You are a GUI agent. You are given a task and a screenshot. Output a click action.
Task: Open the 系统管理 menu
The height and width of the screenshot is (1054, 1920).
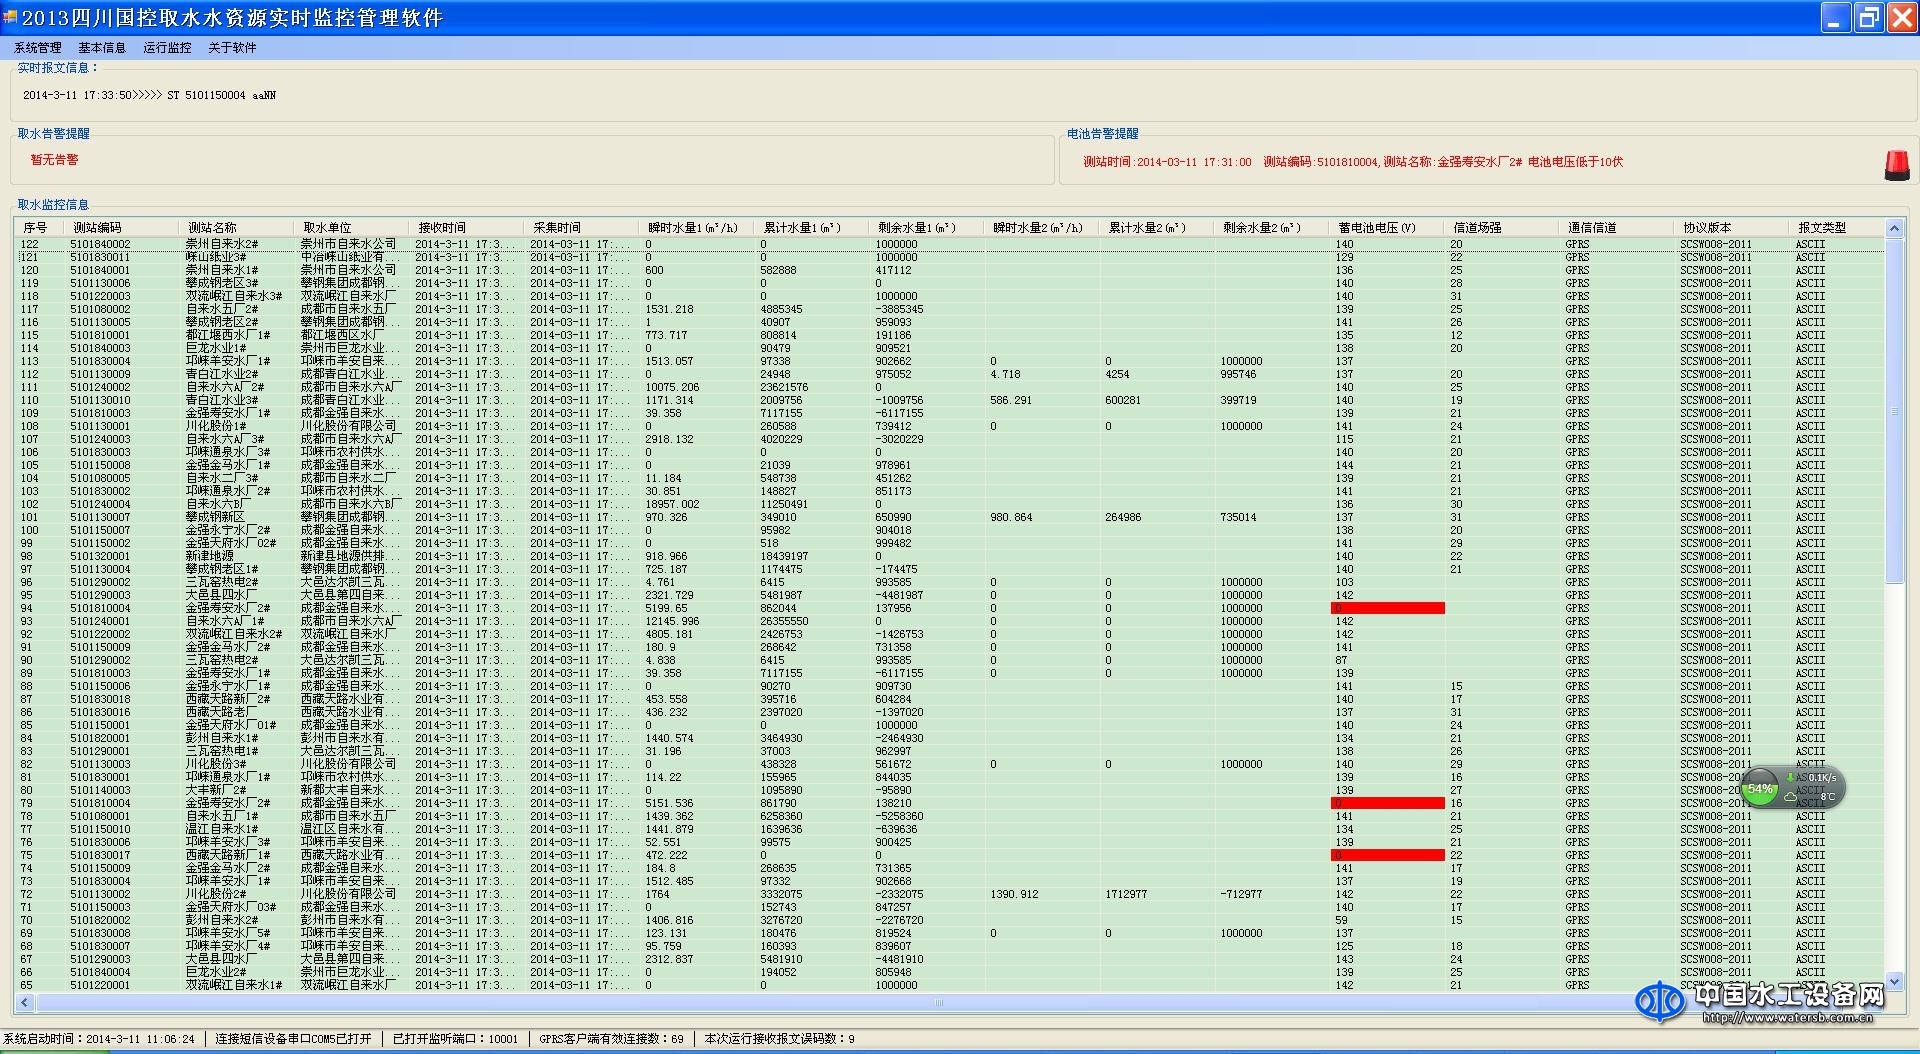point(38,48)
